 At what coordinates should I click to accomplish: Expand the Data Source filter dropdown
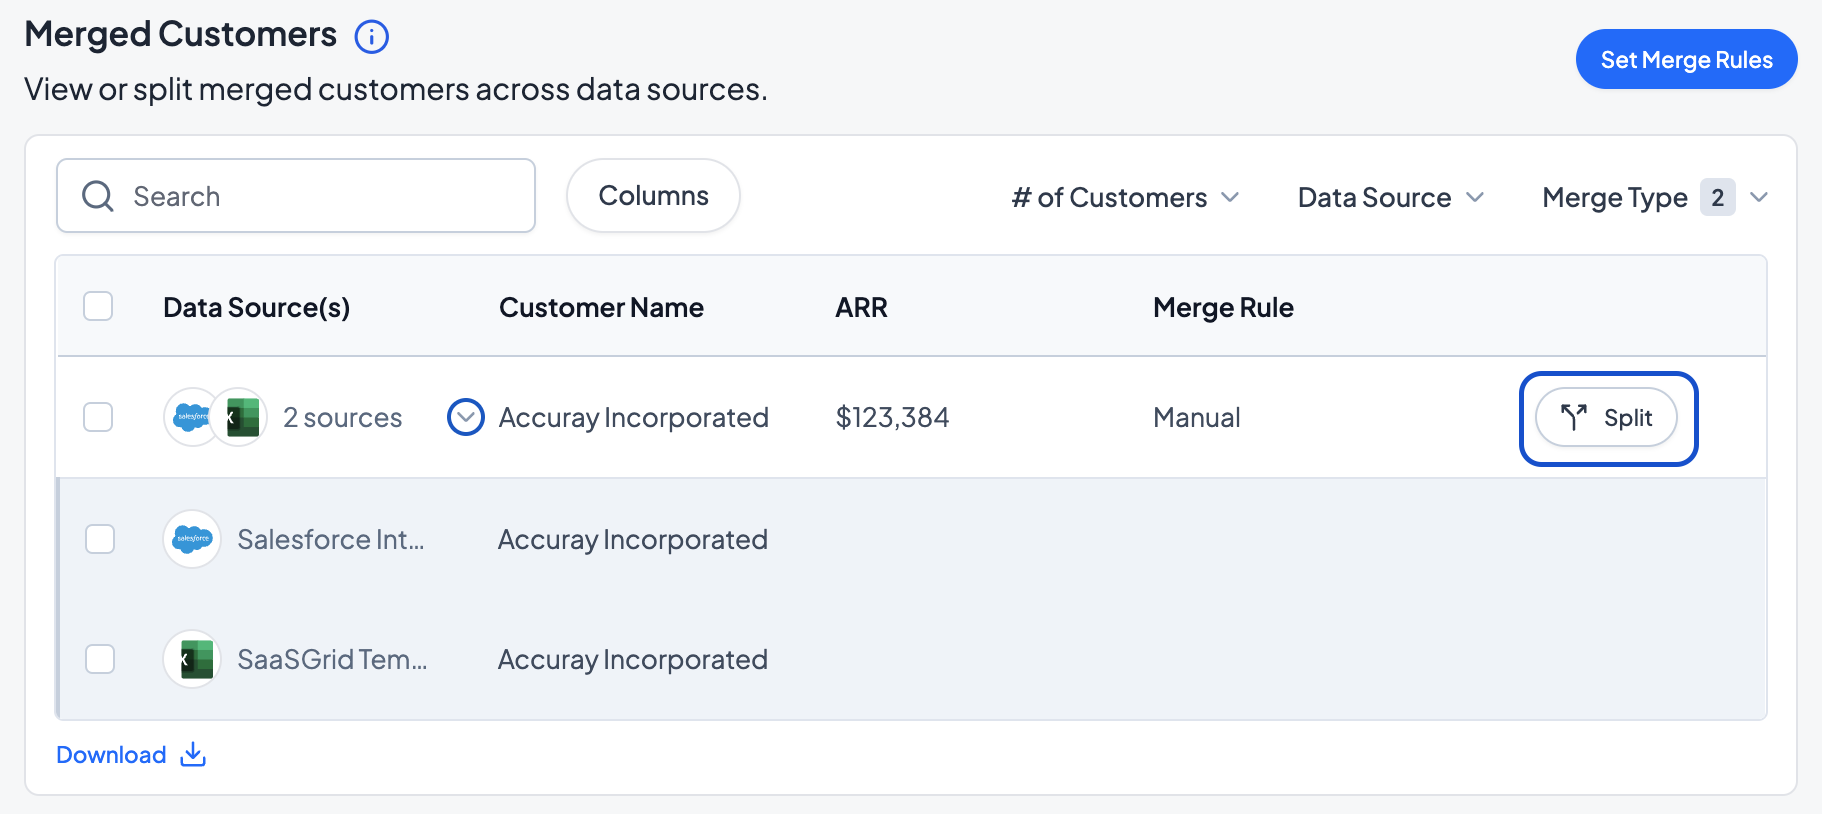tap(1390, 197)
